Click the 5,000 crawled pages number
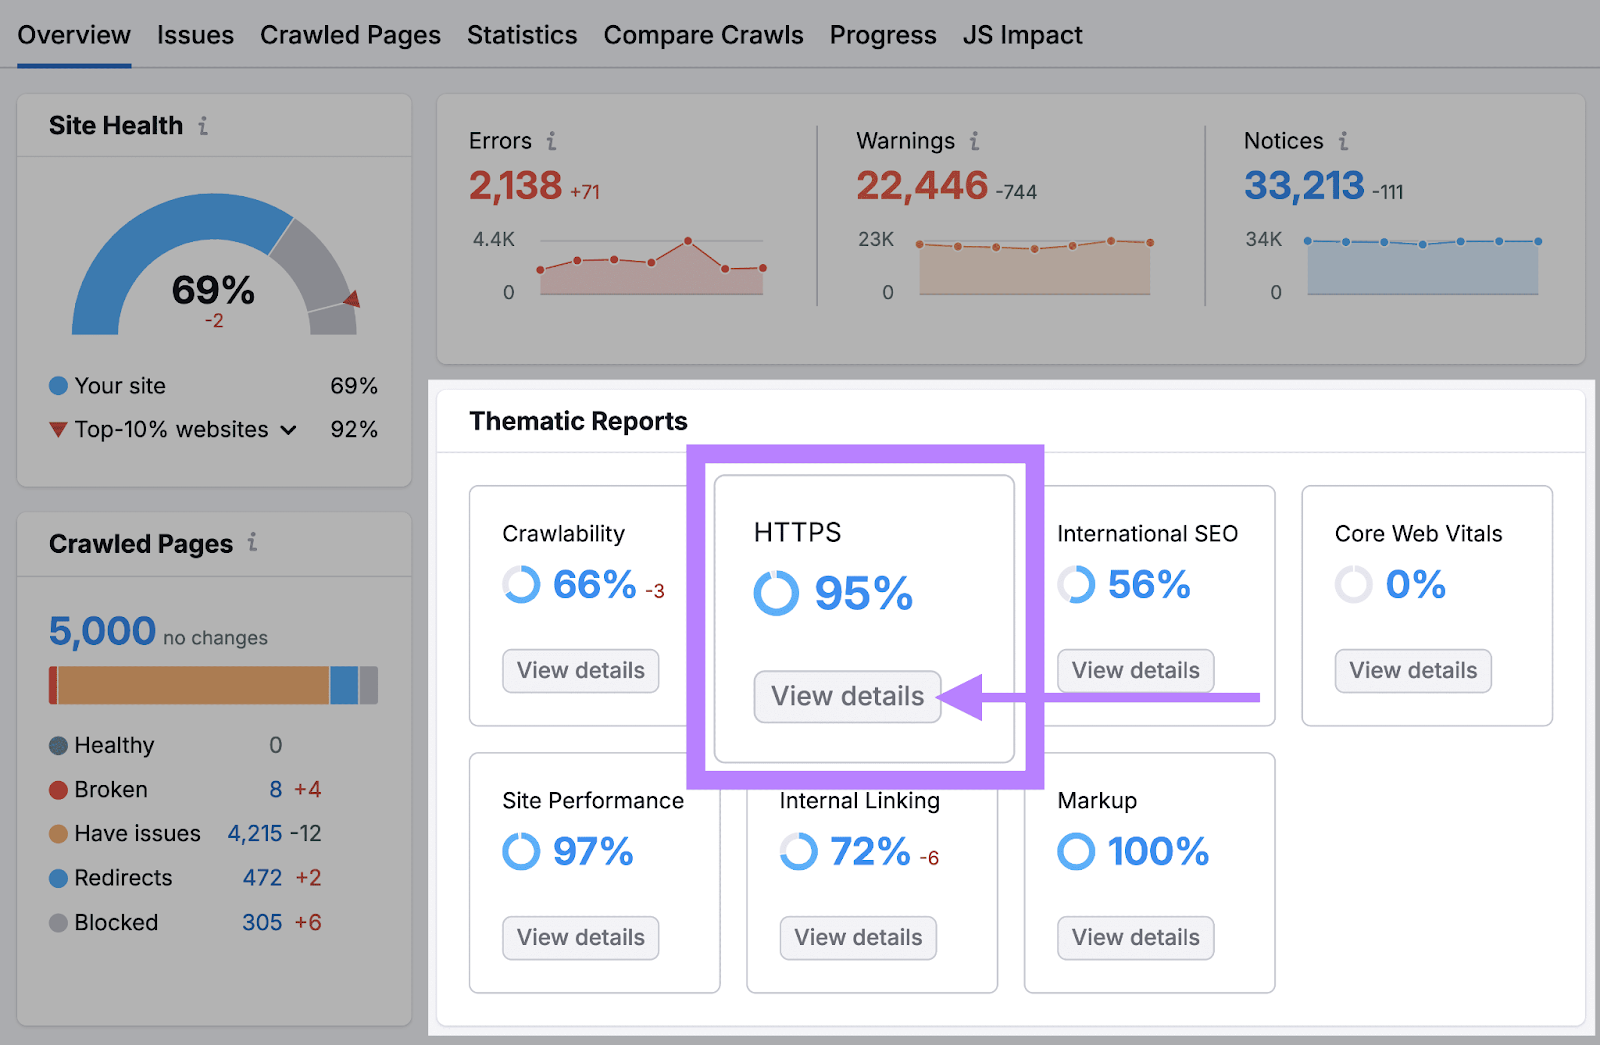This screenshot has width=1600, height=1045. [x=102, y=632]
